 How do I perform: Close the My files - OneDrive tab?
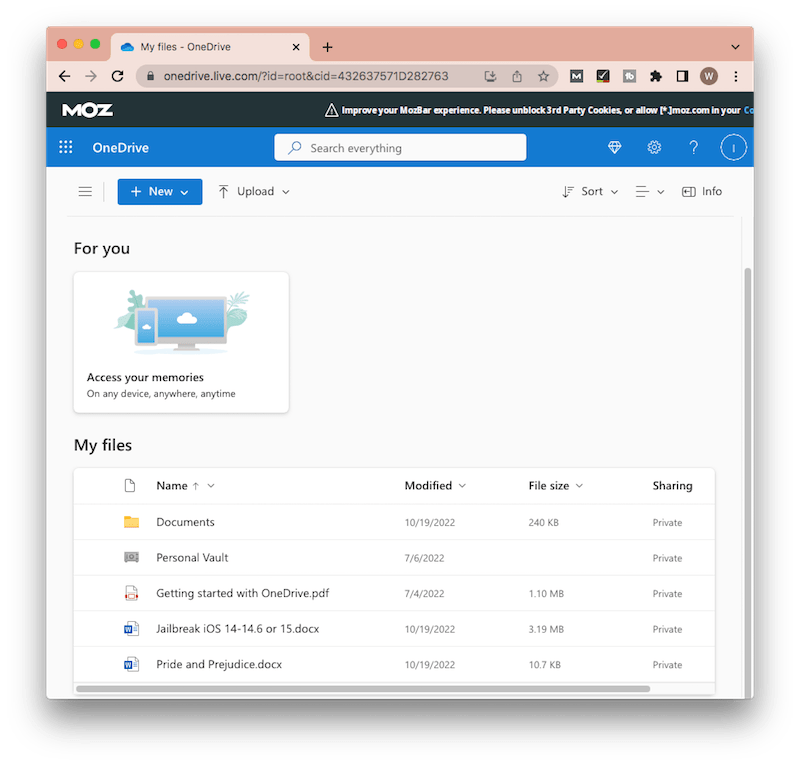[296, 47]
